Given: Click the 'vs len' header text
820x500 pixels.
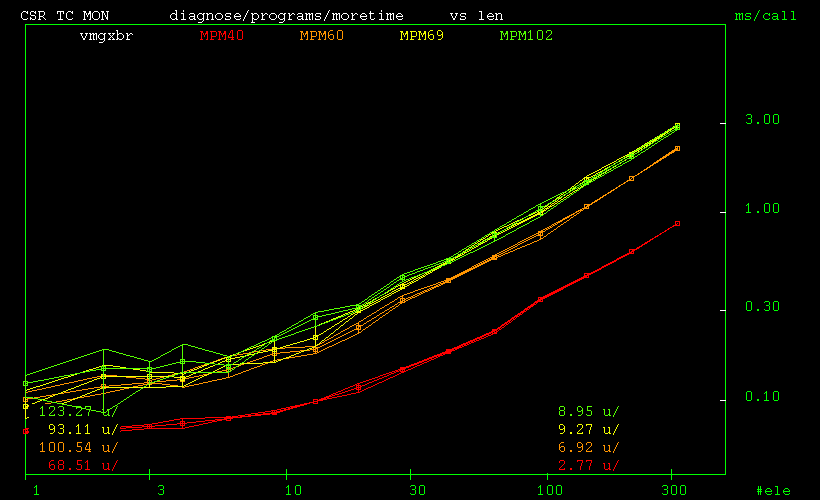Looking at the screenshot, I should [x=476, y=16].
